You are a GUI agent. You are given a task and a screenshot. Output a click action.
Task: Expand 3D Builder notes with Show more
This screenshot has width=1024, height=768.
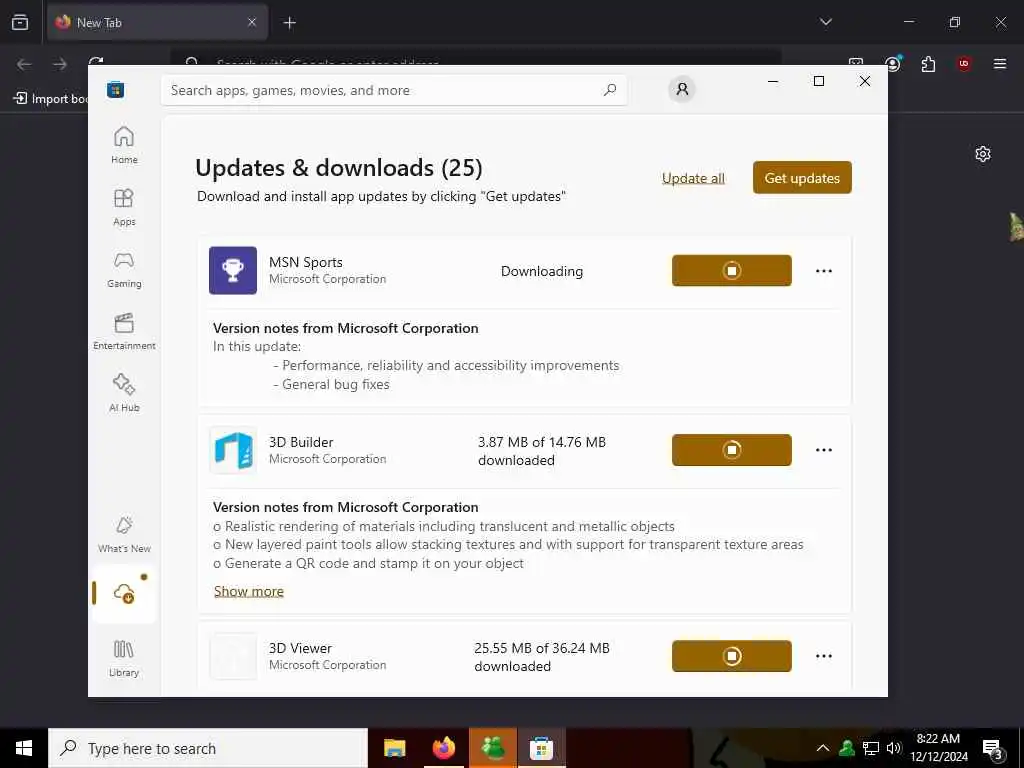pos(249,591)
